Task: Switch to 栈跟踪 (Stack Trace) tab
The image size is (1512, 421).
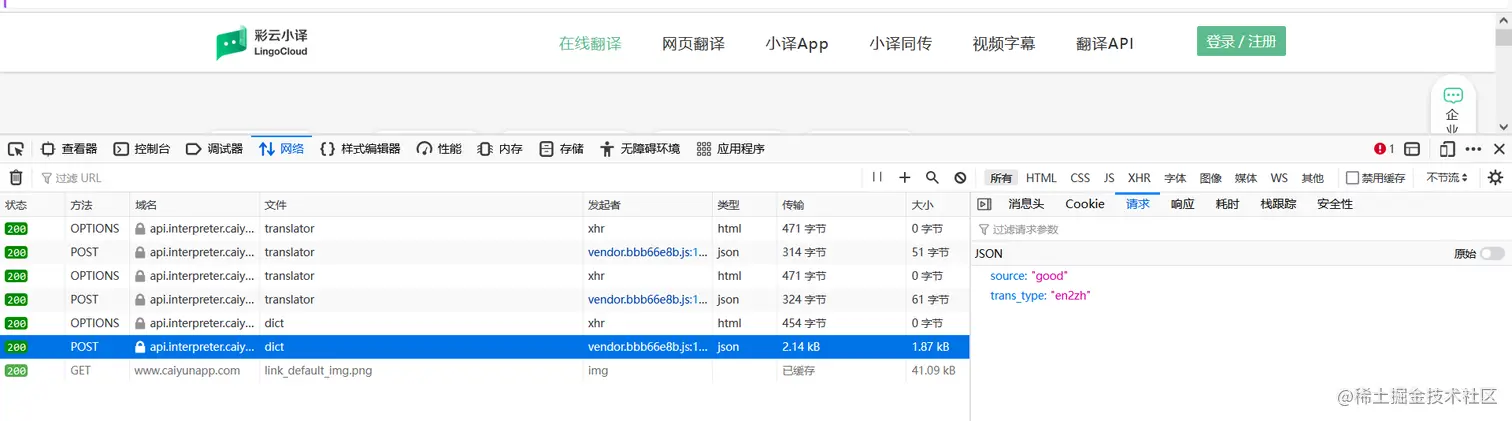Action: 1278,204
